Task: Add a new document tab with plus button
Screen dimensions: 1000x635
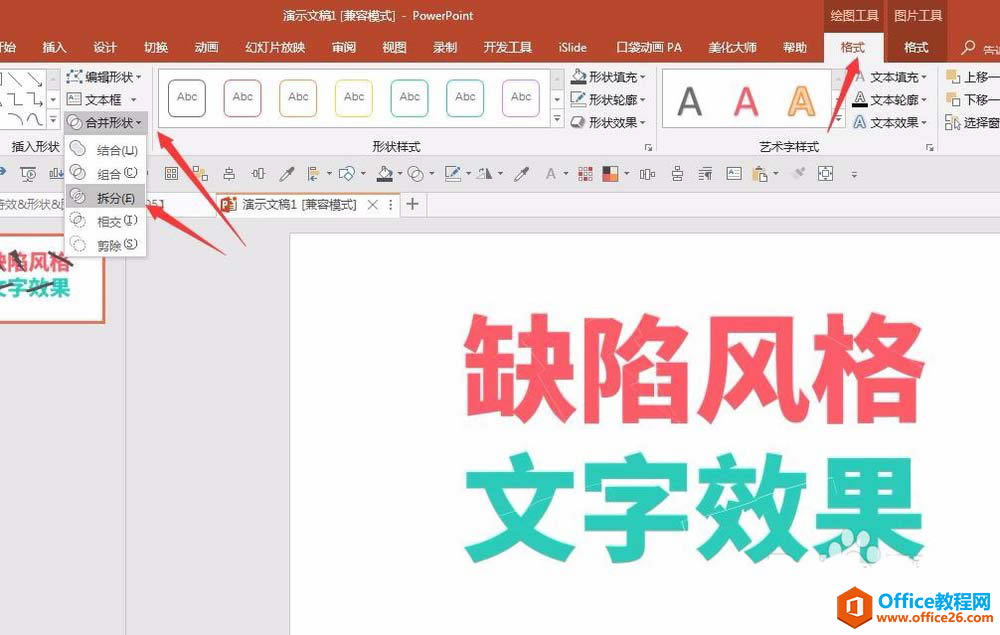Action: [x=413, y=204]
